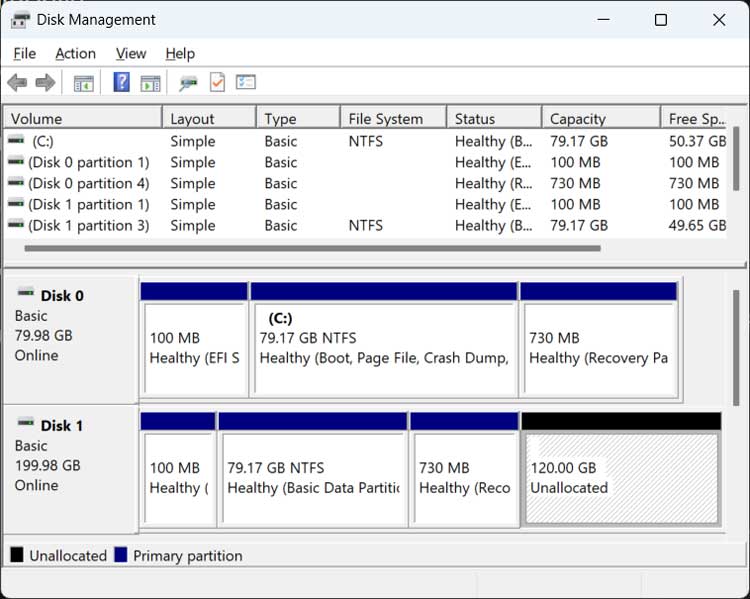This screenshot has height=599, width=750.
Task: Click the Properties checkmark toolbar icon
Action: 217,83
